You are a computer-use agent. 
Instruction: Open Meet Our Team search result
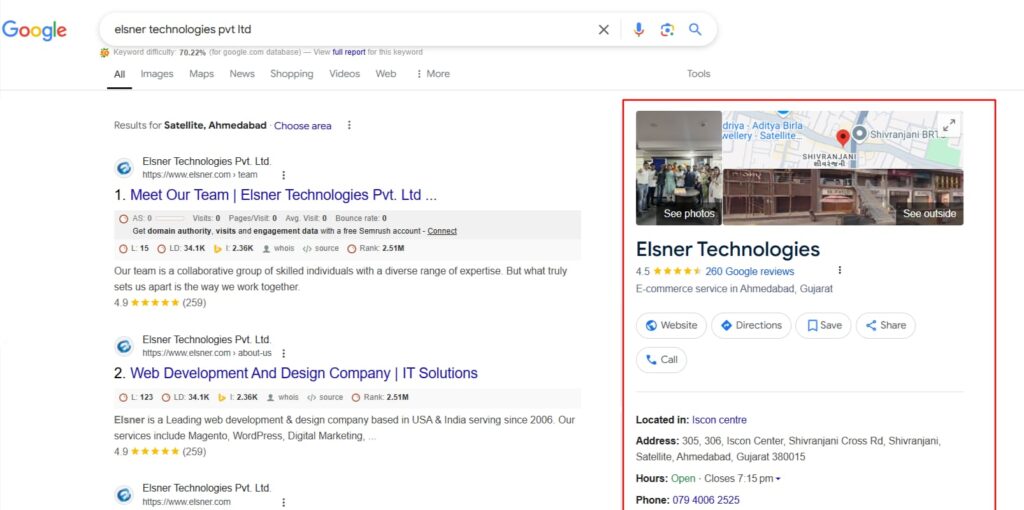[283, 195]
